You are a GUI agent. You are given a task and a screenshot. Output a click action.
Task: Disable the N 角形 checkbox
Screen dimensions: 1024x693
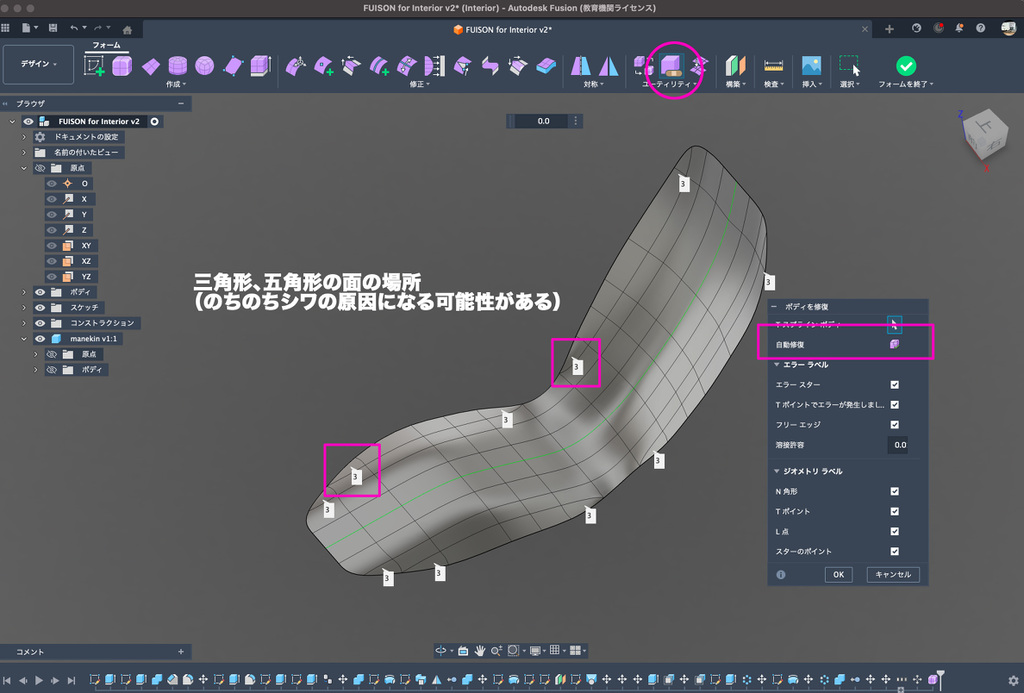(x=894, y=491)
